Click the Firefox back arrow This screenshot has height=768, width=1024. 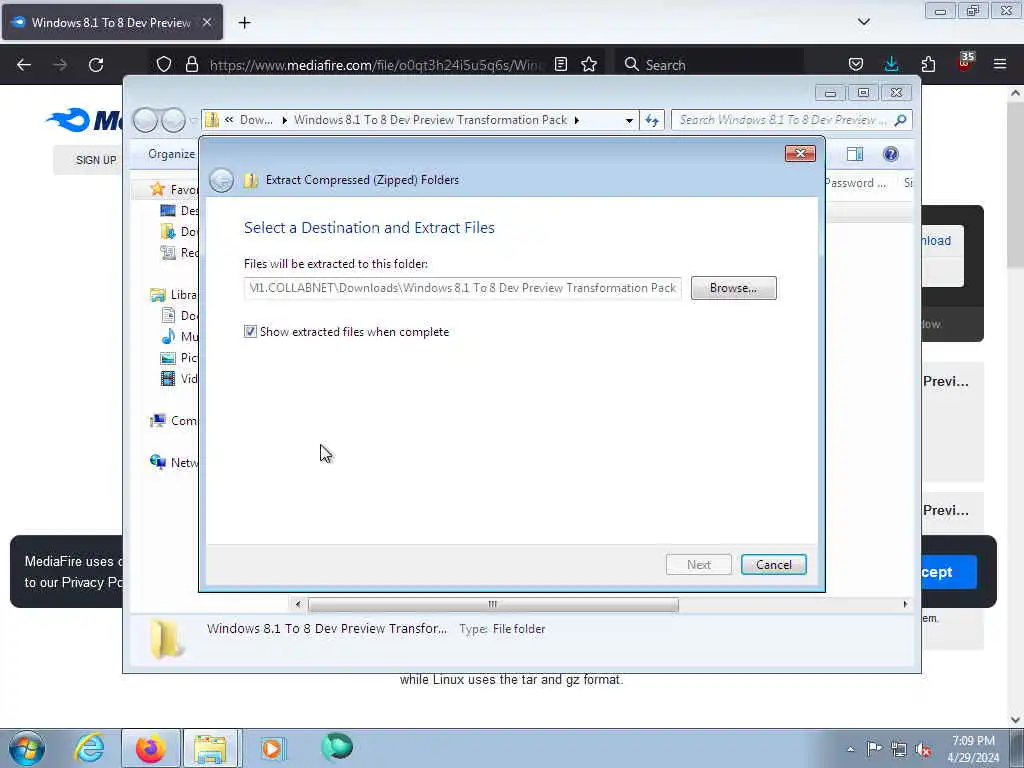point(24,65)
